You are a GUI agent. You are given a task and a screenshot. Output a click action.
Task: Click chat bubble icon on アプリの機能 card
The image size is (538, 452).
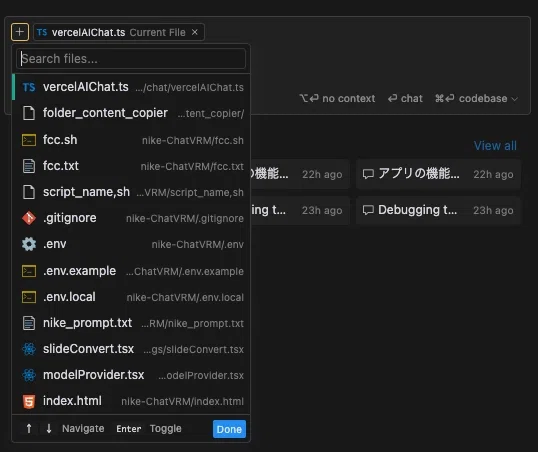[x=368, y=174]
